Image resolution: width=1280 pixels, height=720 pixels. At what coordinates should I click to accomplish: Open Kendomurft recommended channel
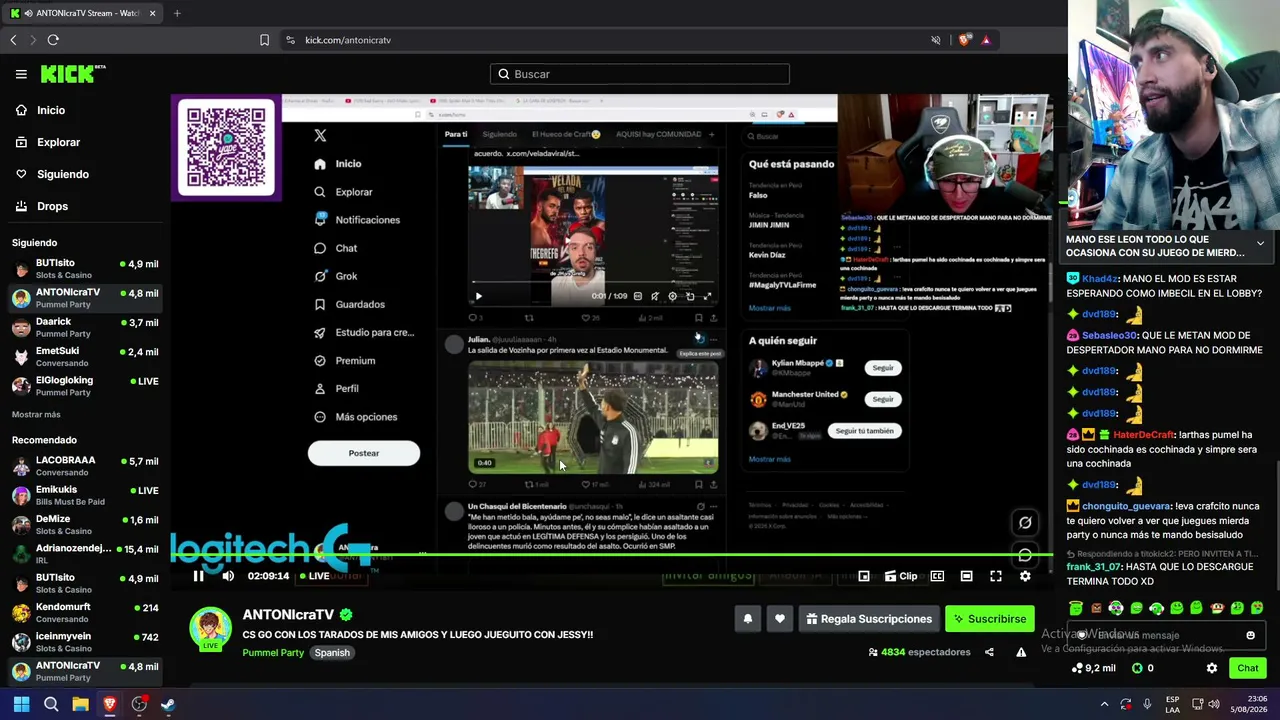click(x=84, y=612)
